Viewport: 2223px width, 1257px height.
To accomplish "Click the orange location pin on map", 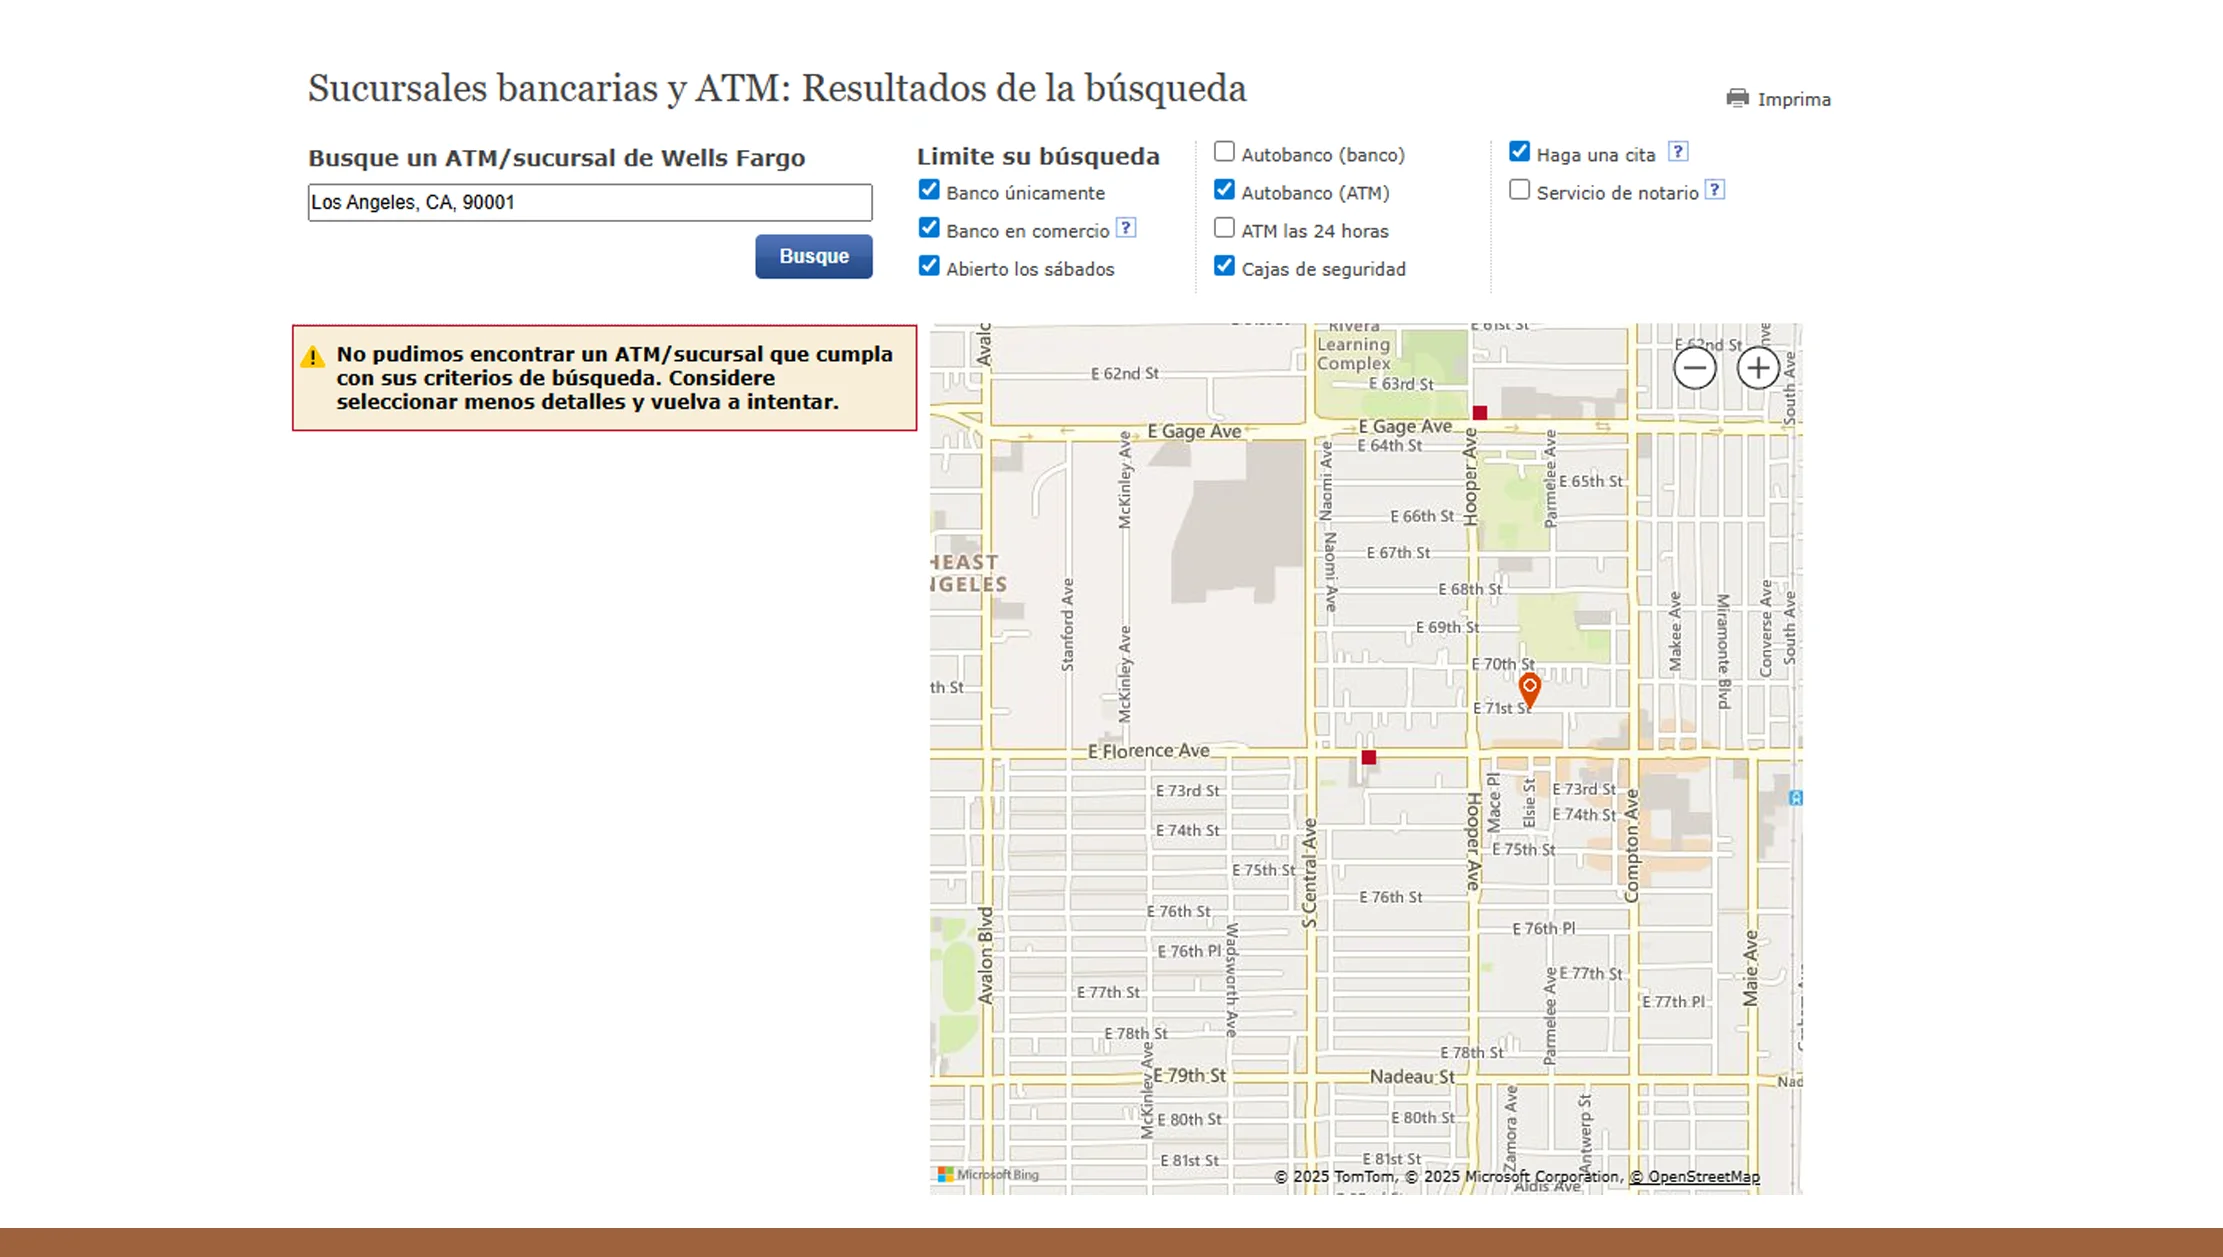I will point(1529,688).
